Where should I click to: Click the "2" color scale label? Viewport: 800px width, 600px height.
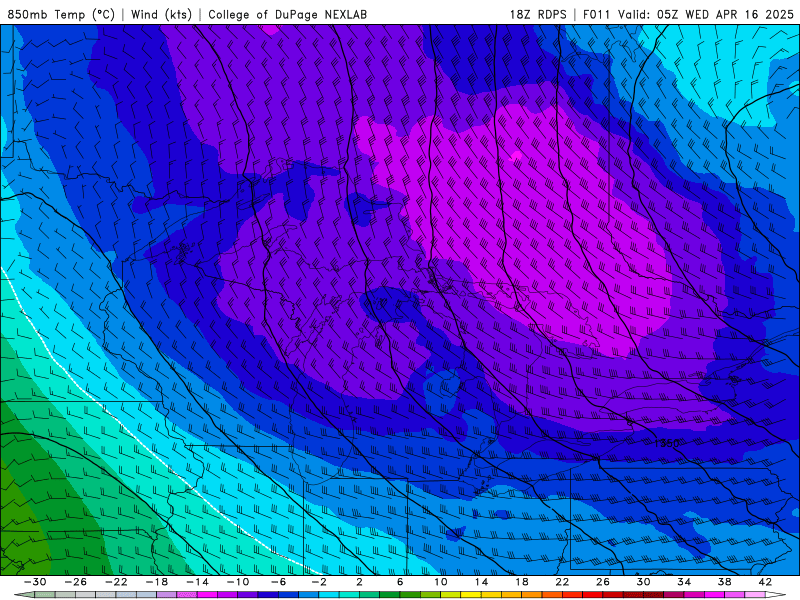pyautogui.click(x=360, y=582)
